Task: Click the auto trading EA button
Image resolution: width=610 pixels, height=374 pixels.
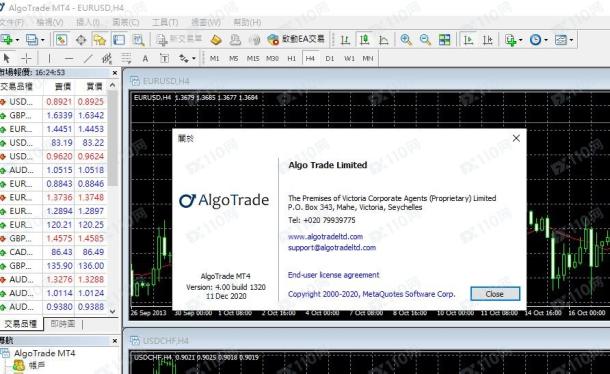Action: click(x=296, y=39)
